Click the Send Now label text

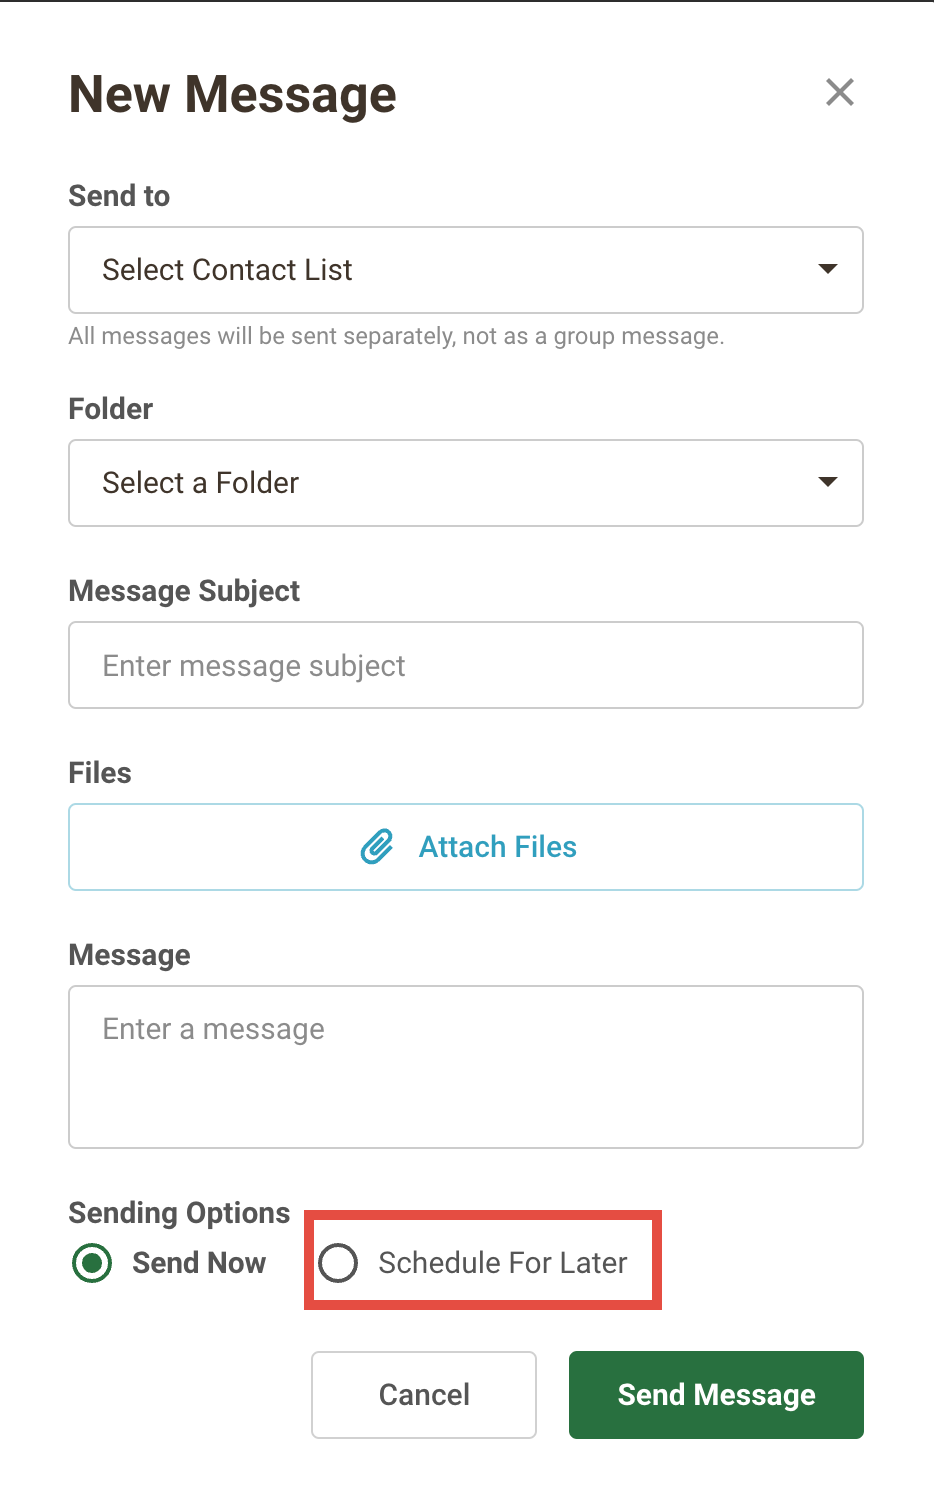tap(200, 1263)
